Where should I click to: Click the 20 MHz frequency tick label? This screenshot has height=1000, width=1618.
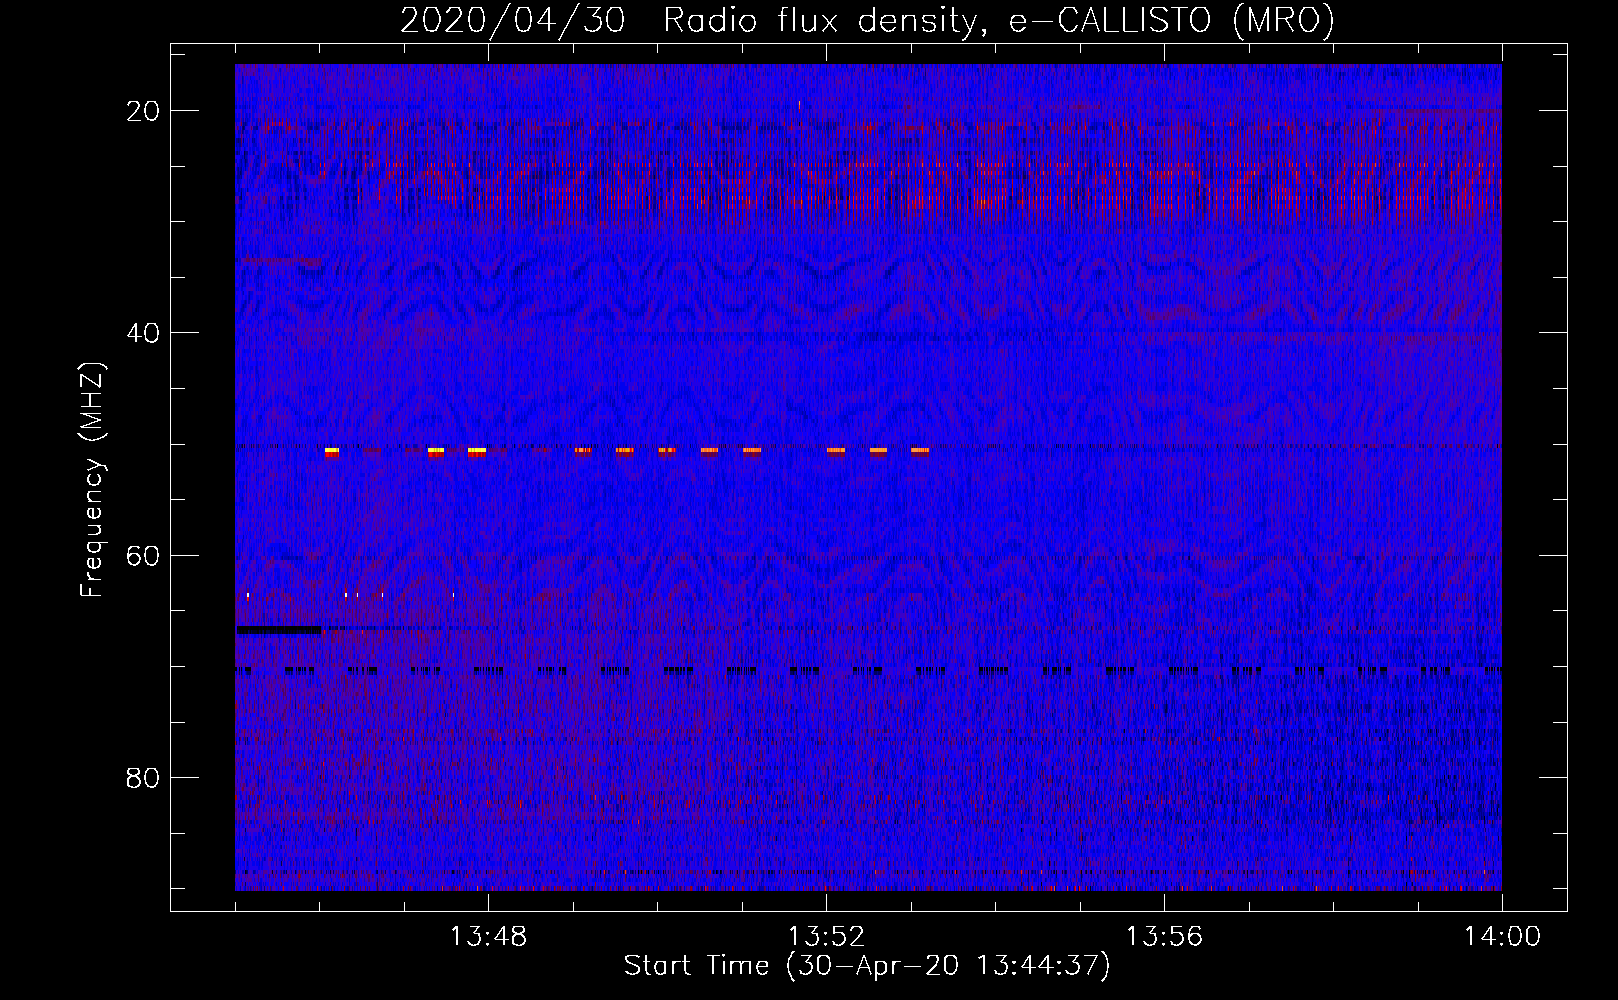click(x=143, y=111)
